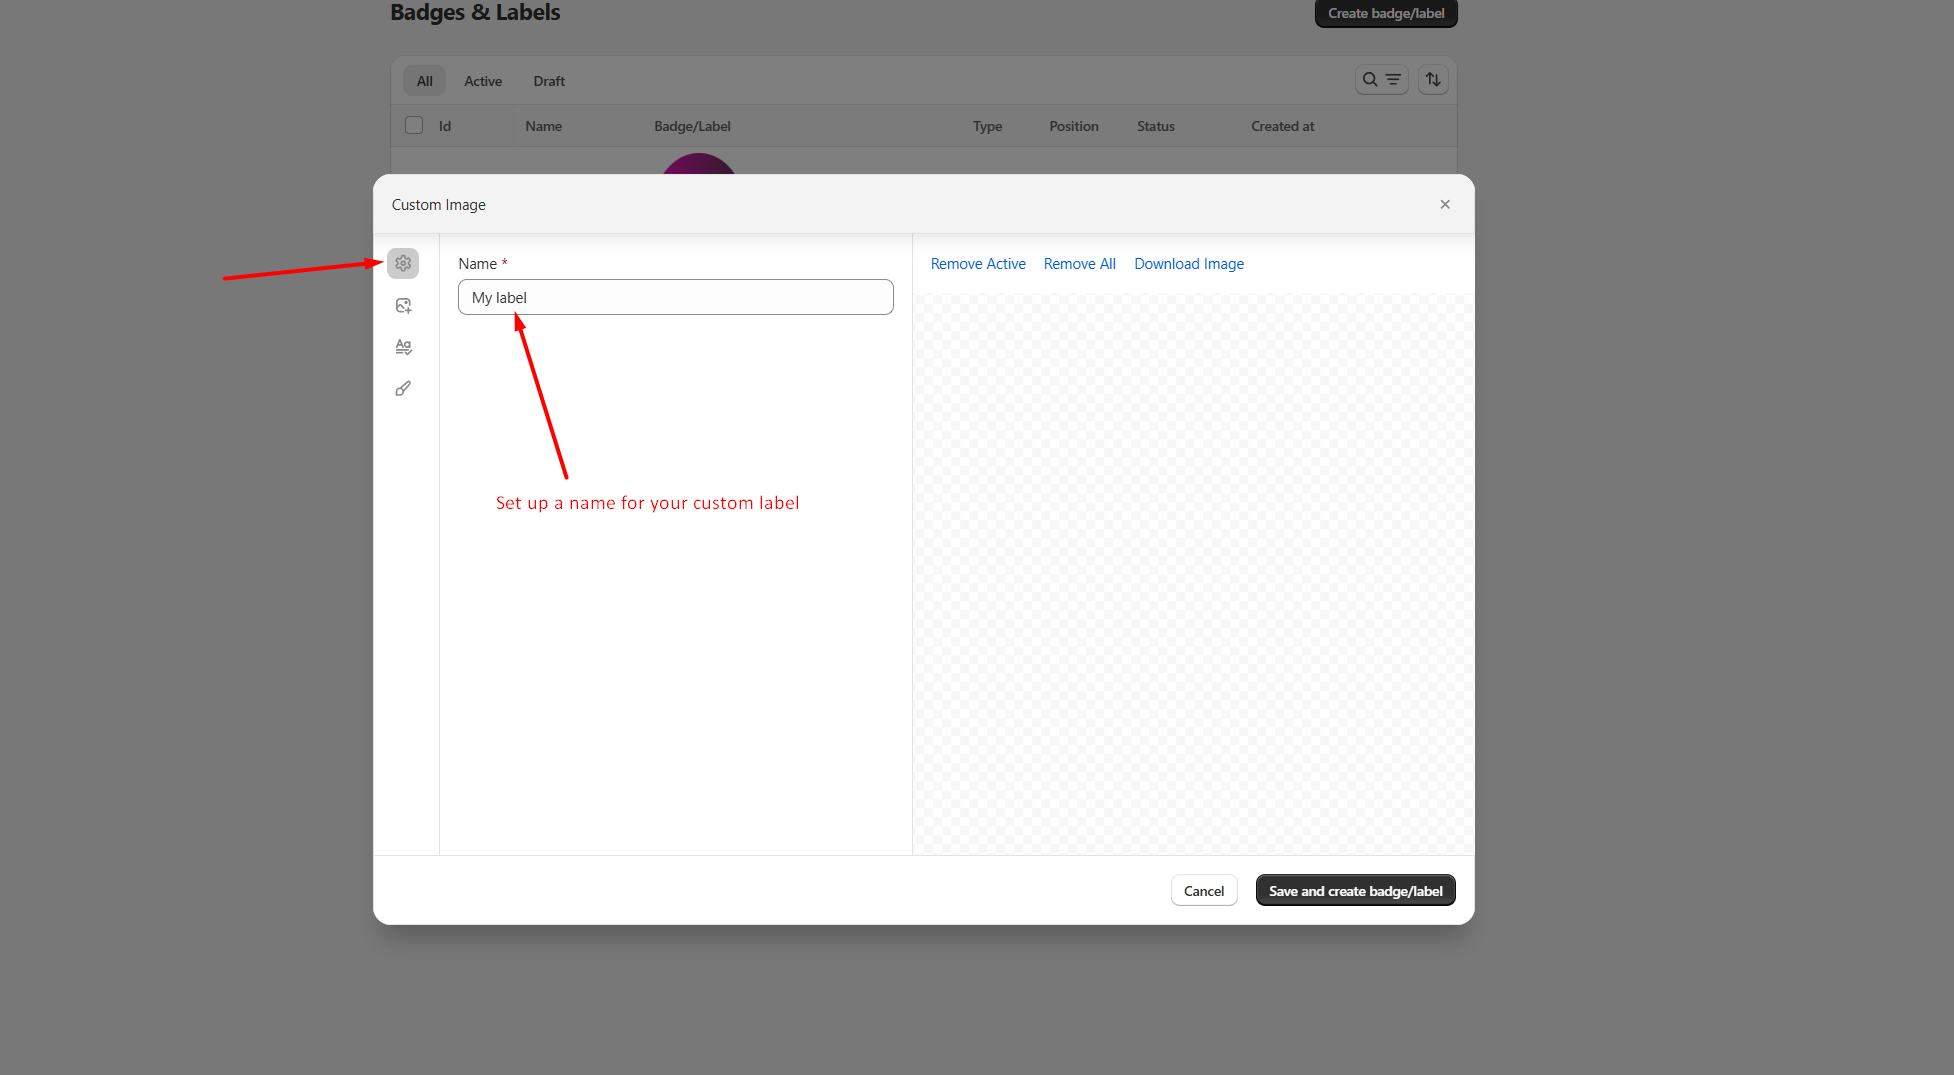Click the search and filter button
Screen dimensions: 1954x1075
coord(1381,80)
